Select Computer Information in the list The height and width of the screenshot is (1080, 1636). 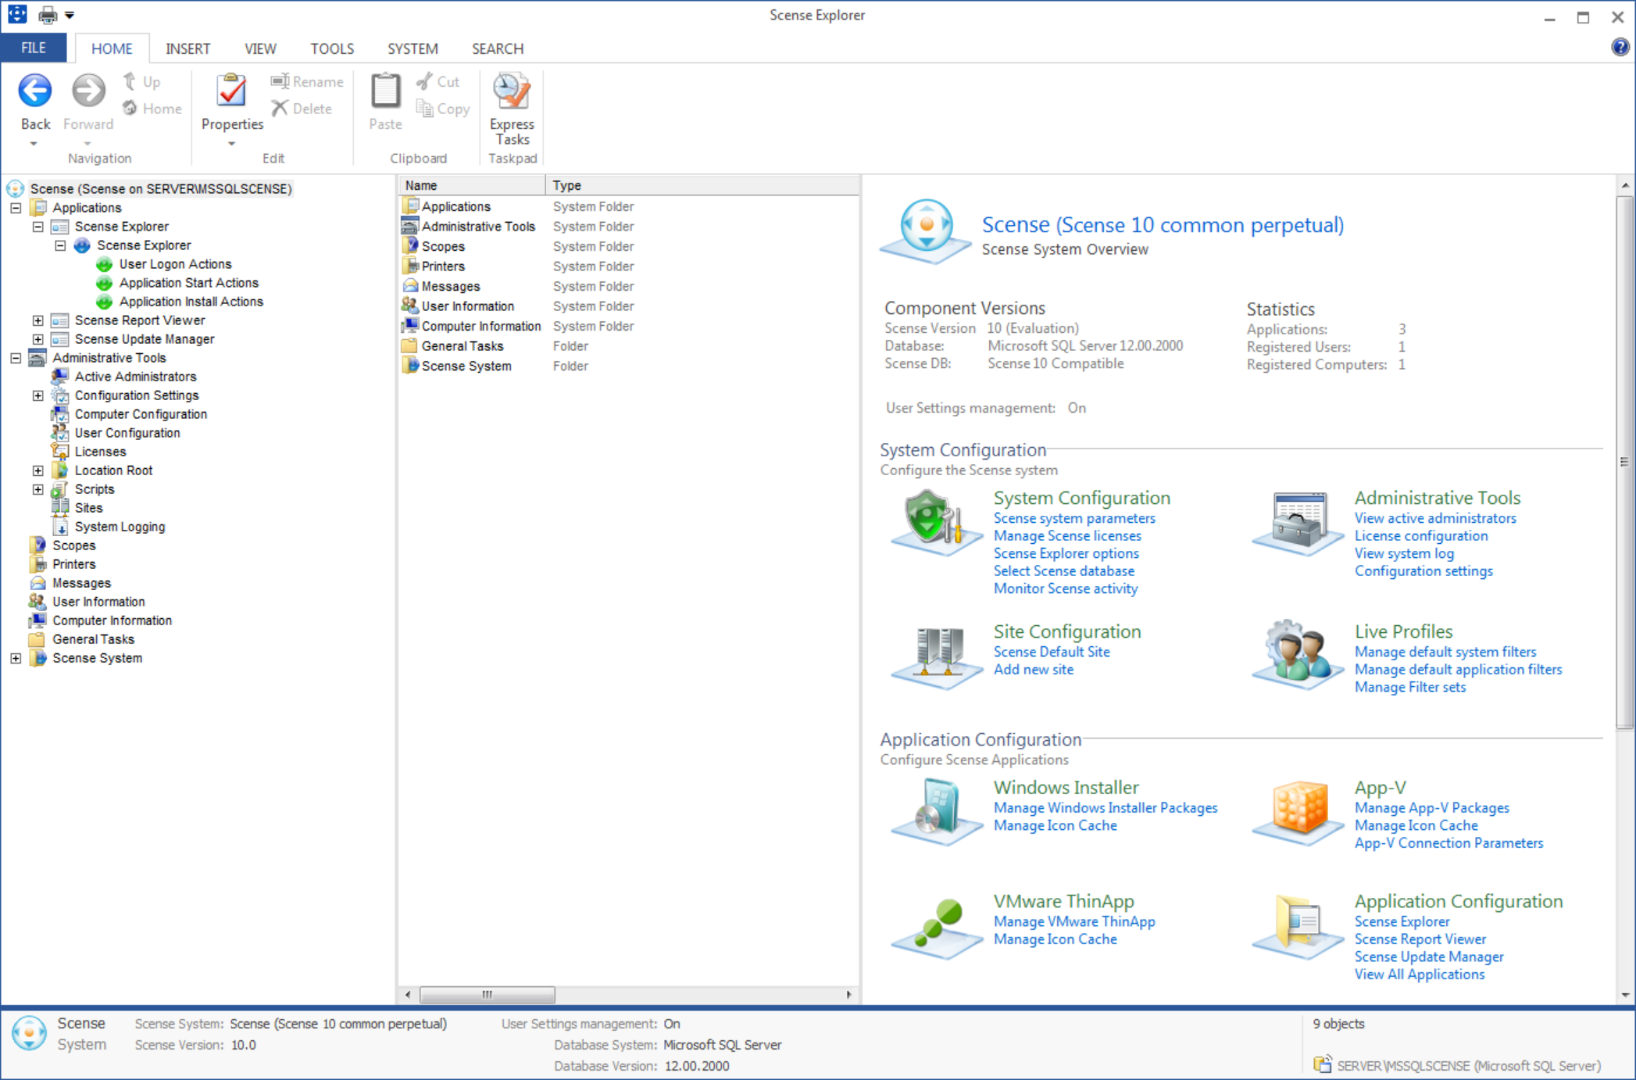pyautogui.click(x=481, y=326)
